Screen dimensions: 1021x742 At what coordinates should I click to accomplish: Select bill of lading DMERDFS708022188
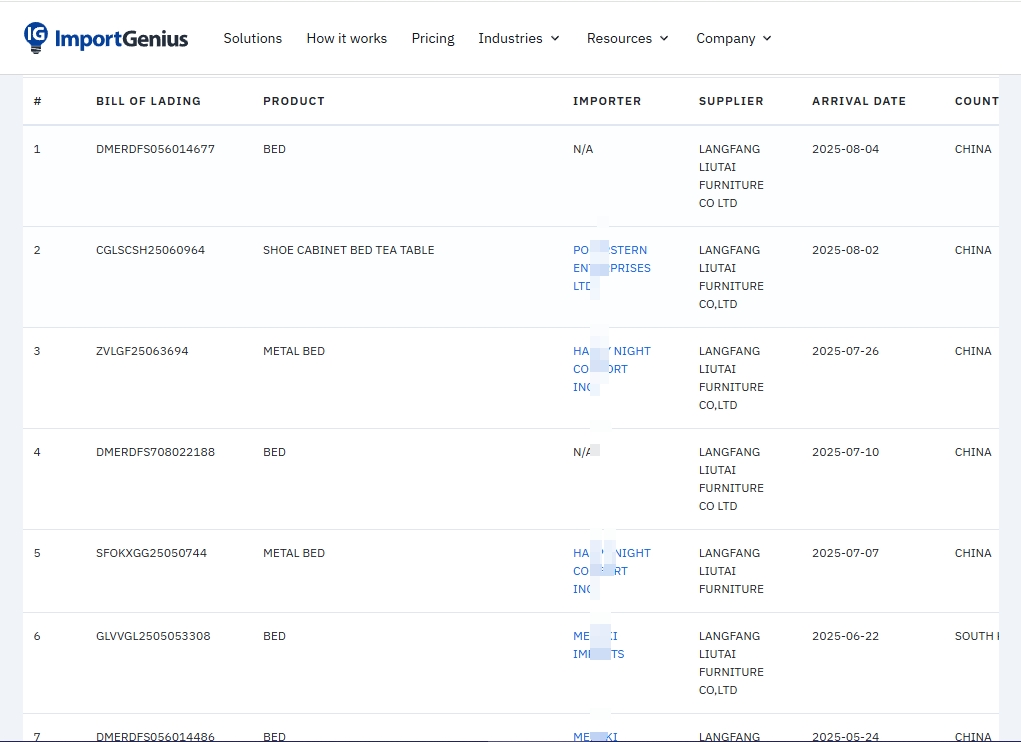click(155, 452)
